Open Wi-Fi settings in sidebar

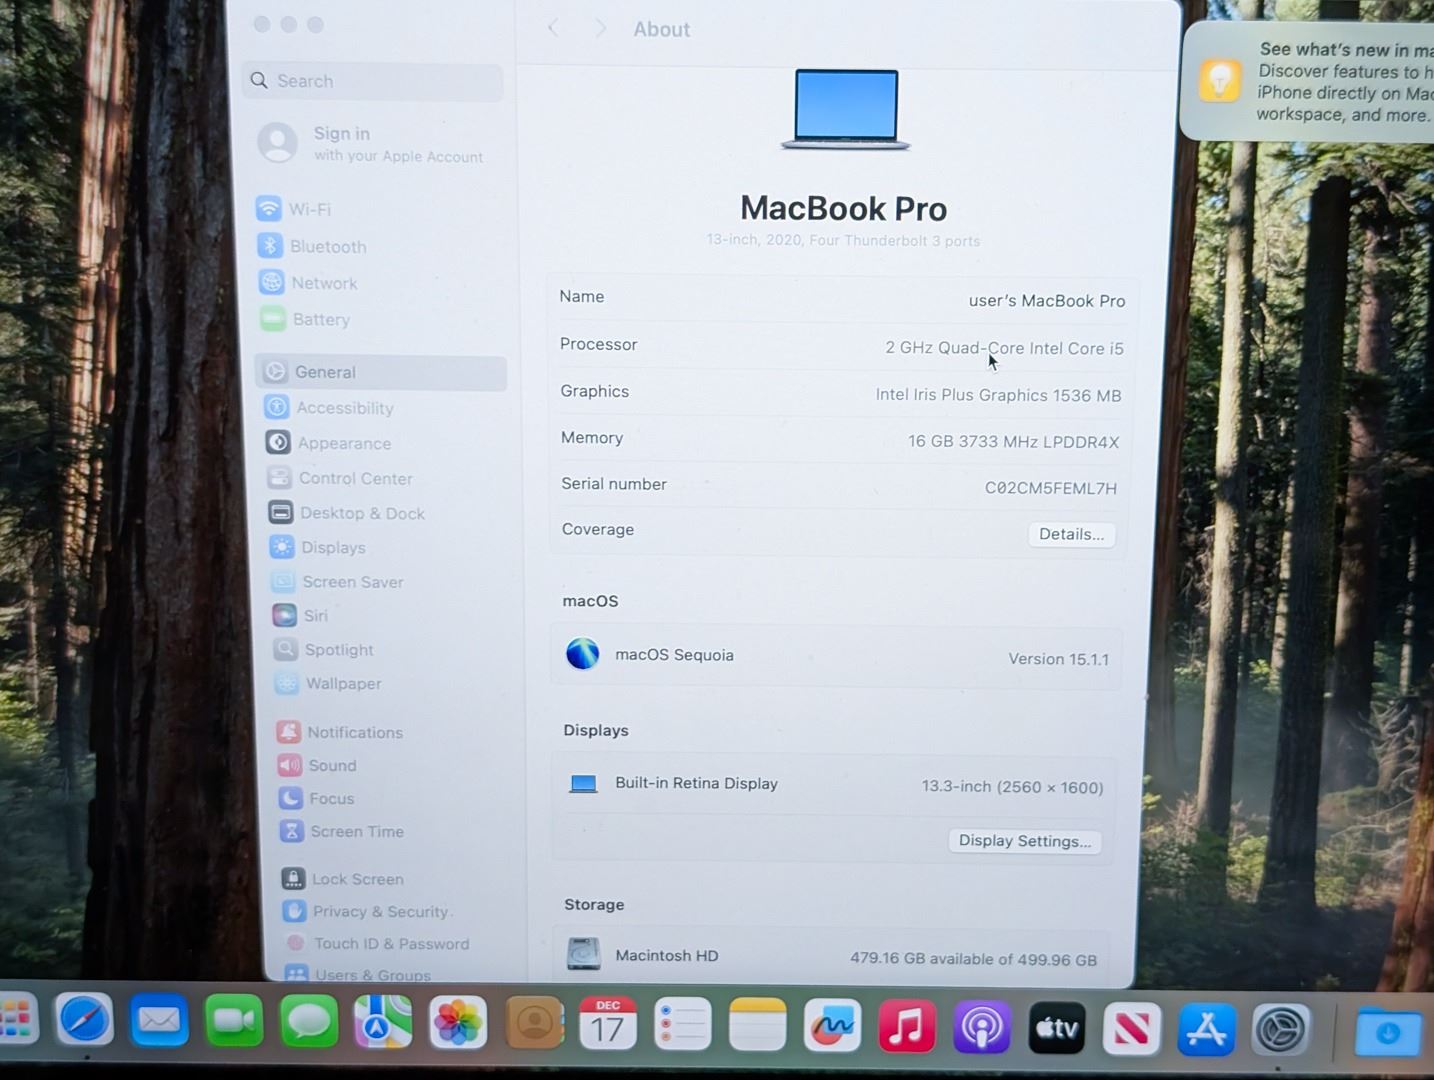(309, 209)
